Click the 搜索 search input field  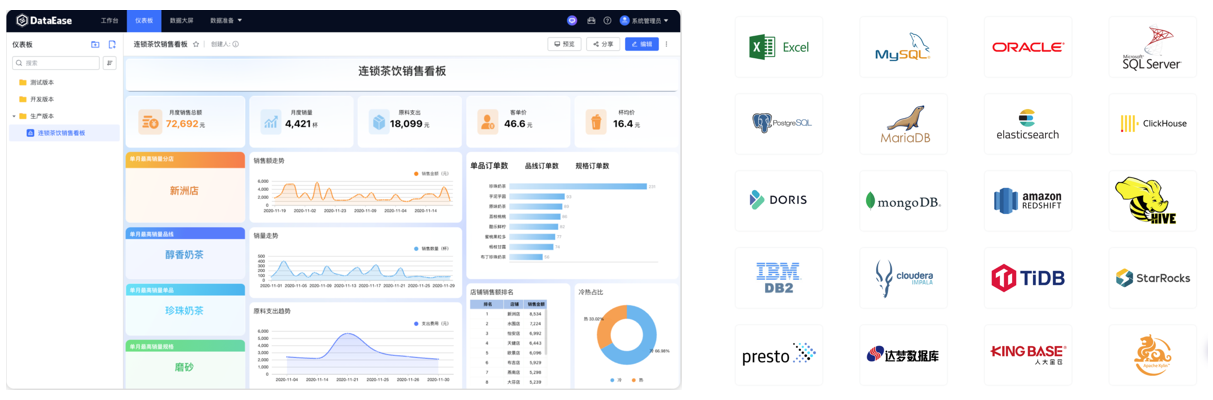coord(58,63)
